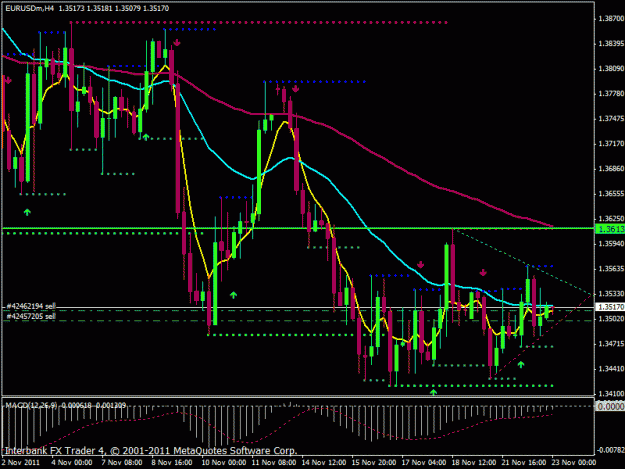625x469 pixels.
Task: Click the 1.35020 price axis label
Action: pyautogui.click(x=611, y=319)
